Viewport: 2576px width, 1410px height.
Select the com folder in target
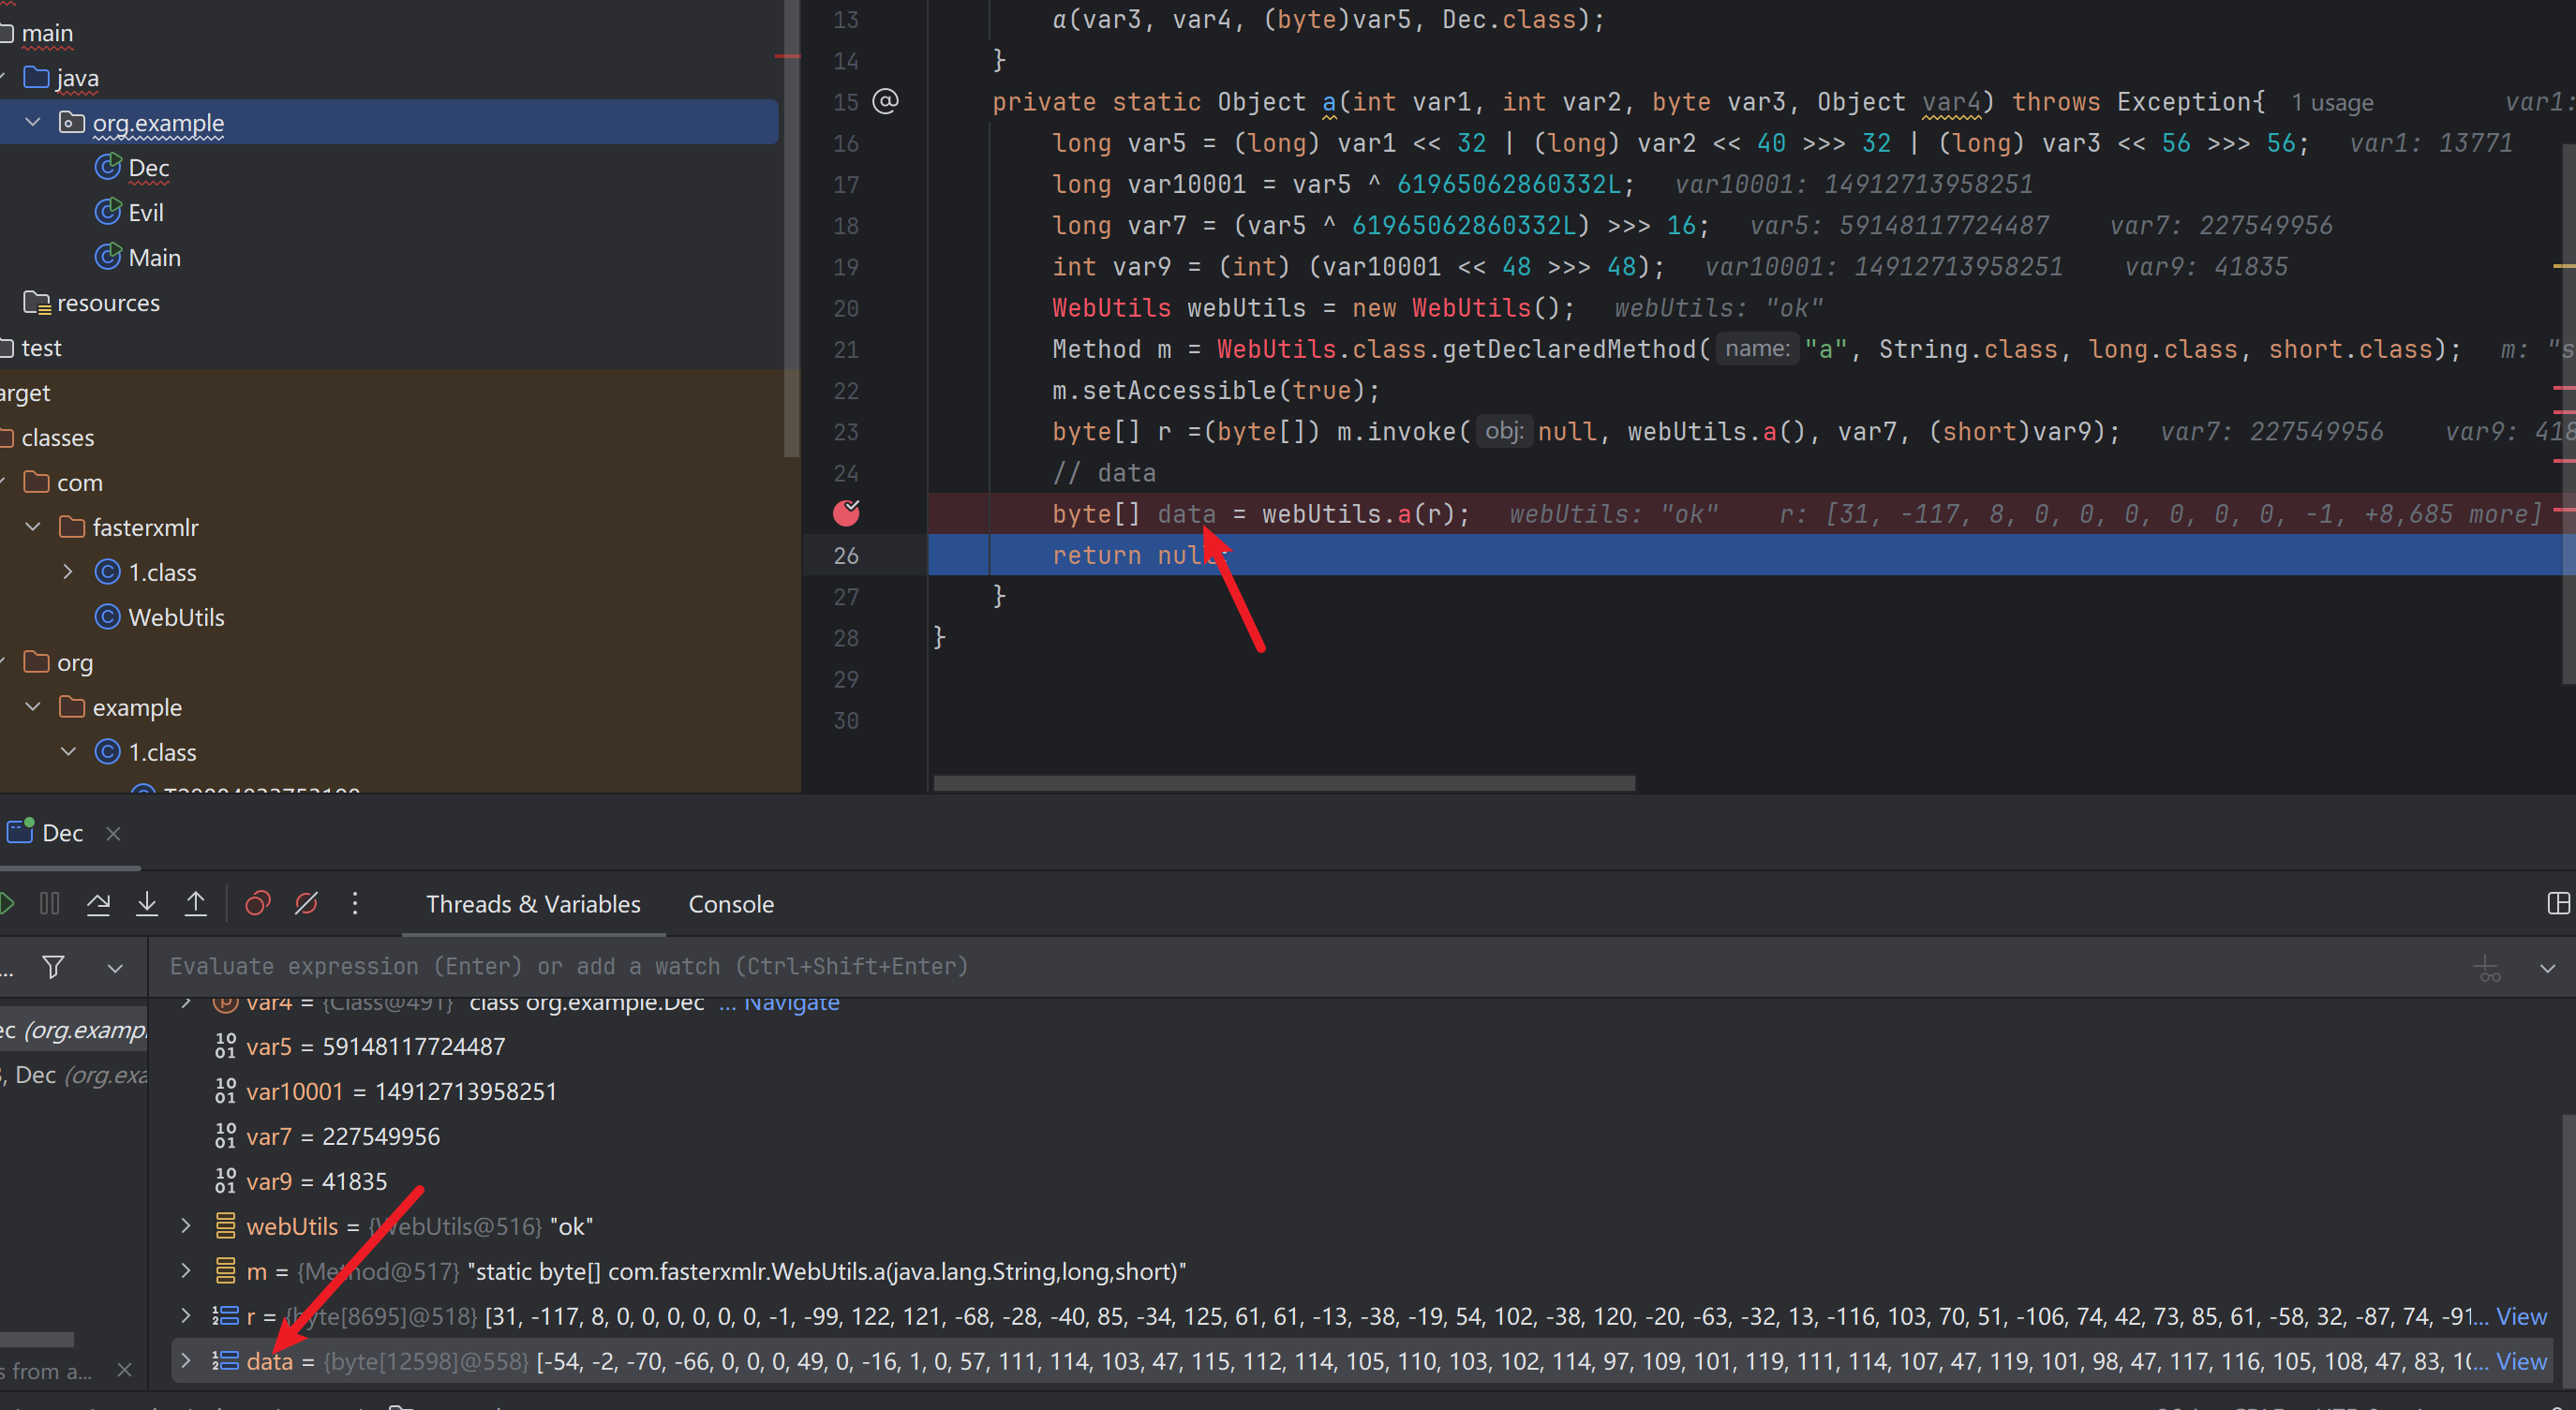[79, 483]
